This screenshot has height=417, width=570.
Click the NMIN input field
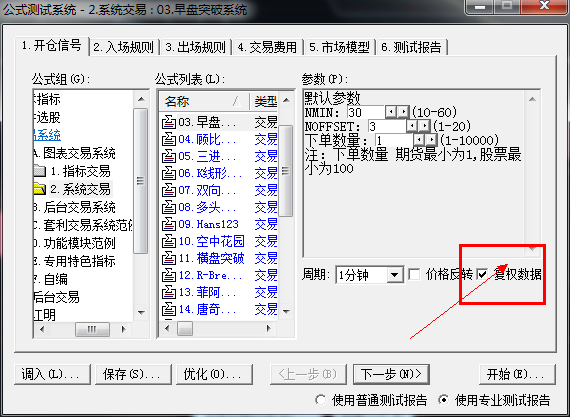(x=366, y=112)
